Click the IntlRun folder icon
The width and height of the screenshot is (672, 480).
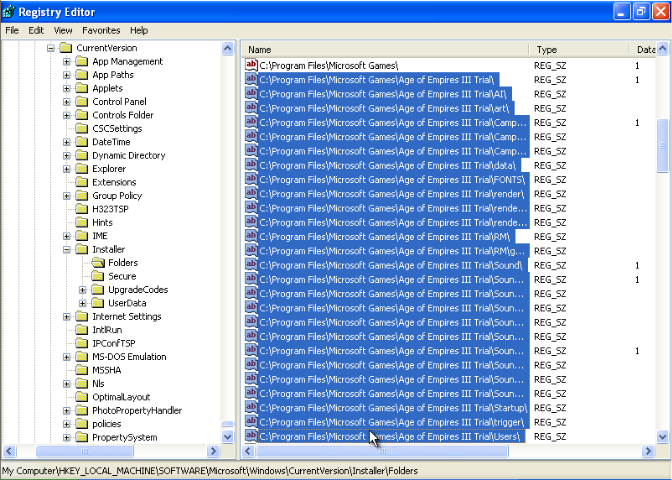point(81,330)
